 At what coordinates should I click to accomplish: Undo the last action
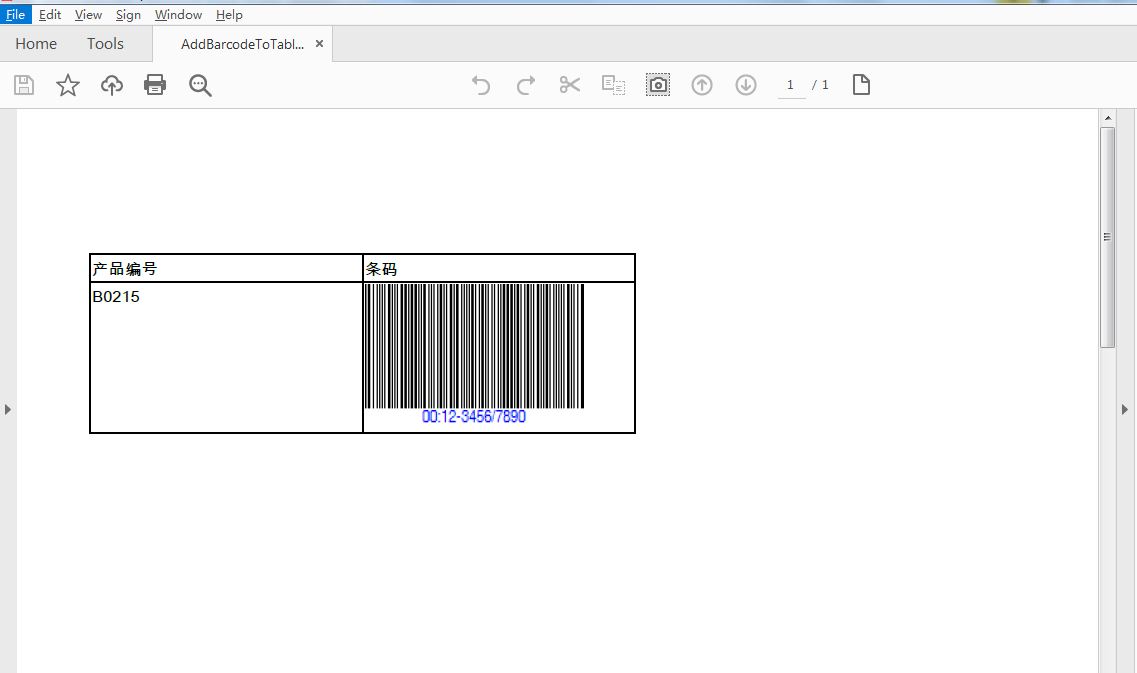coord(481,85)
